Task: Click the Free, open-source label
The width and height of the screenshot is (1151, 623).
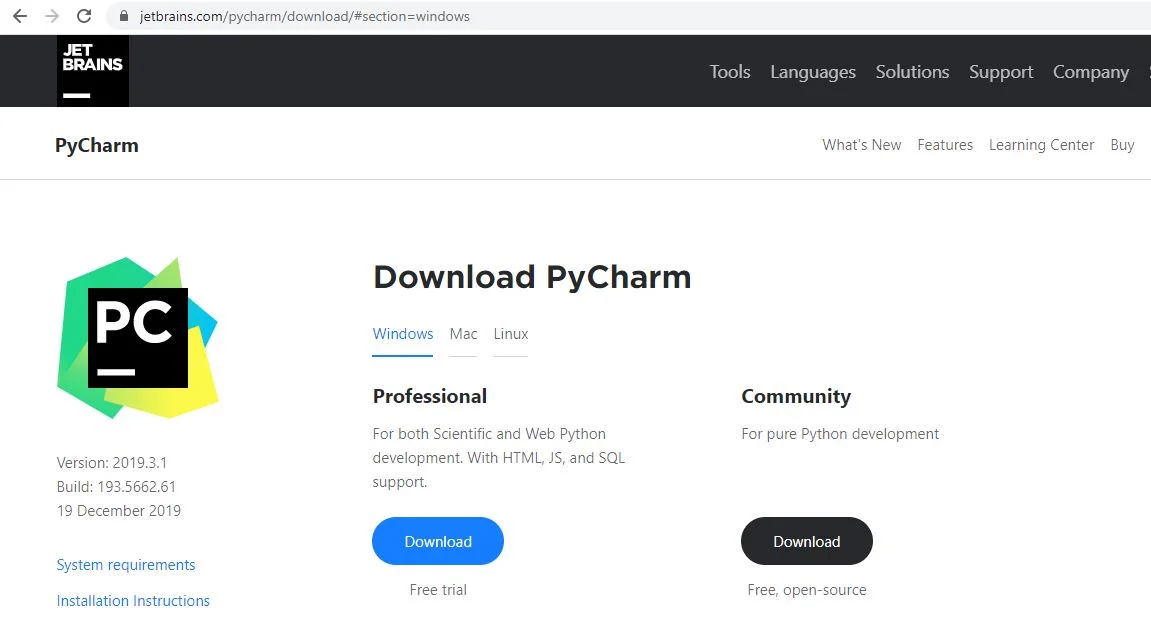Action: coord(807,590)
